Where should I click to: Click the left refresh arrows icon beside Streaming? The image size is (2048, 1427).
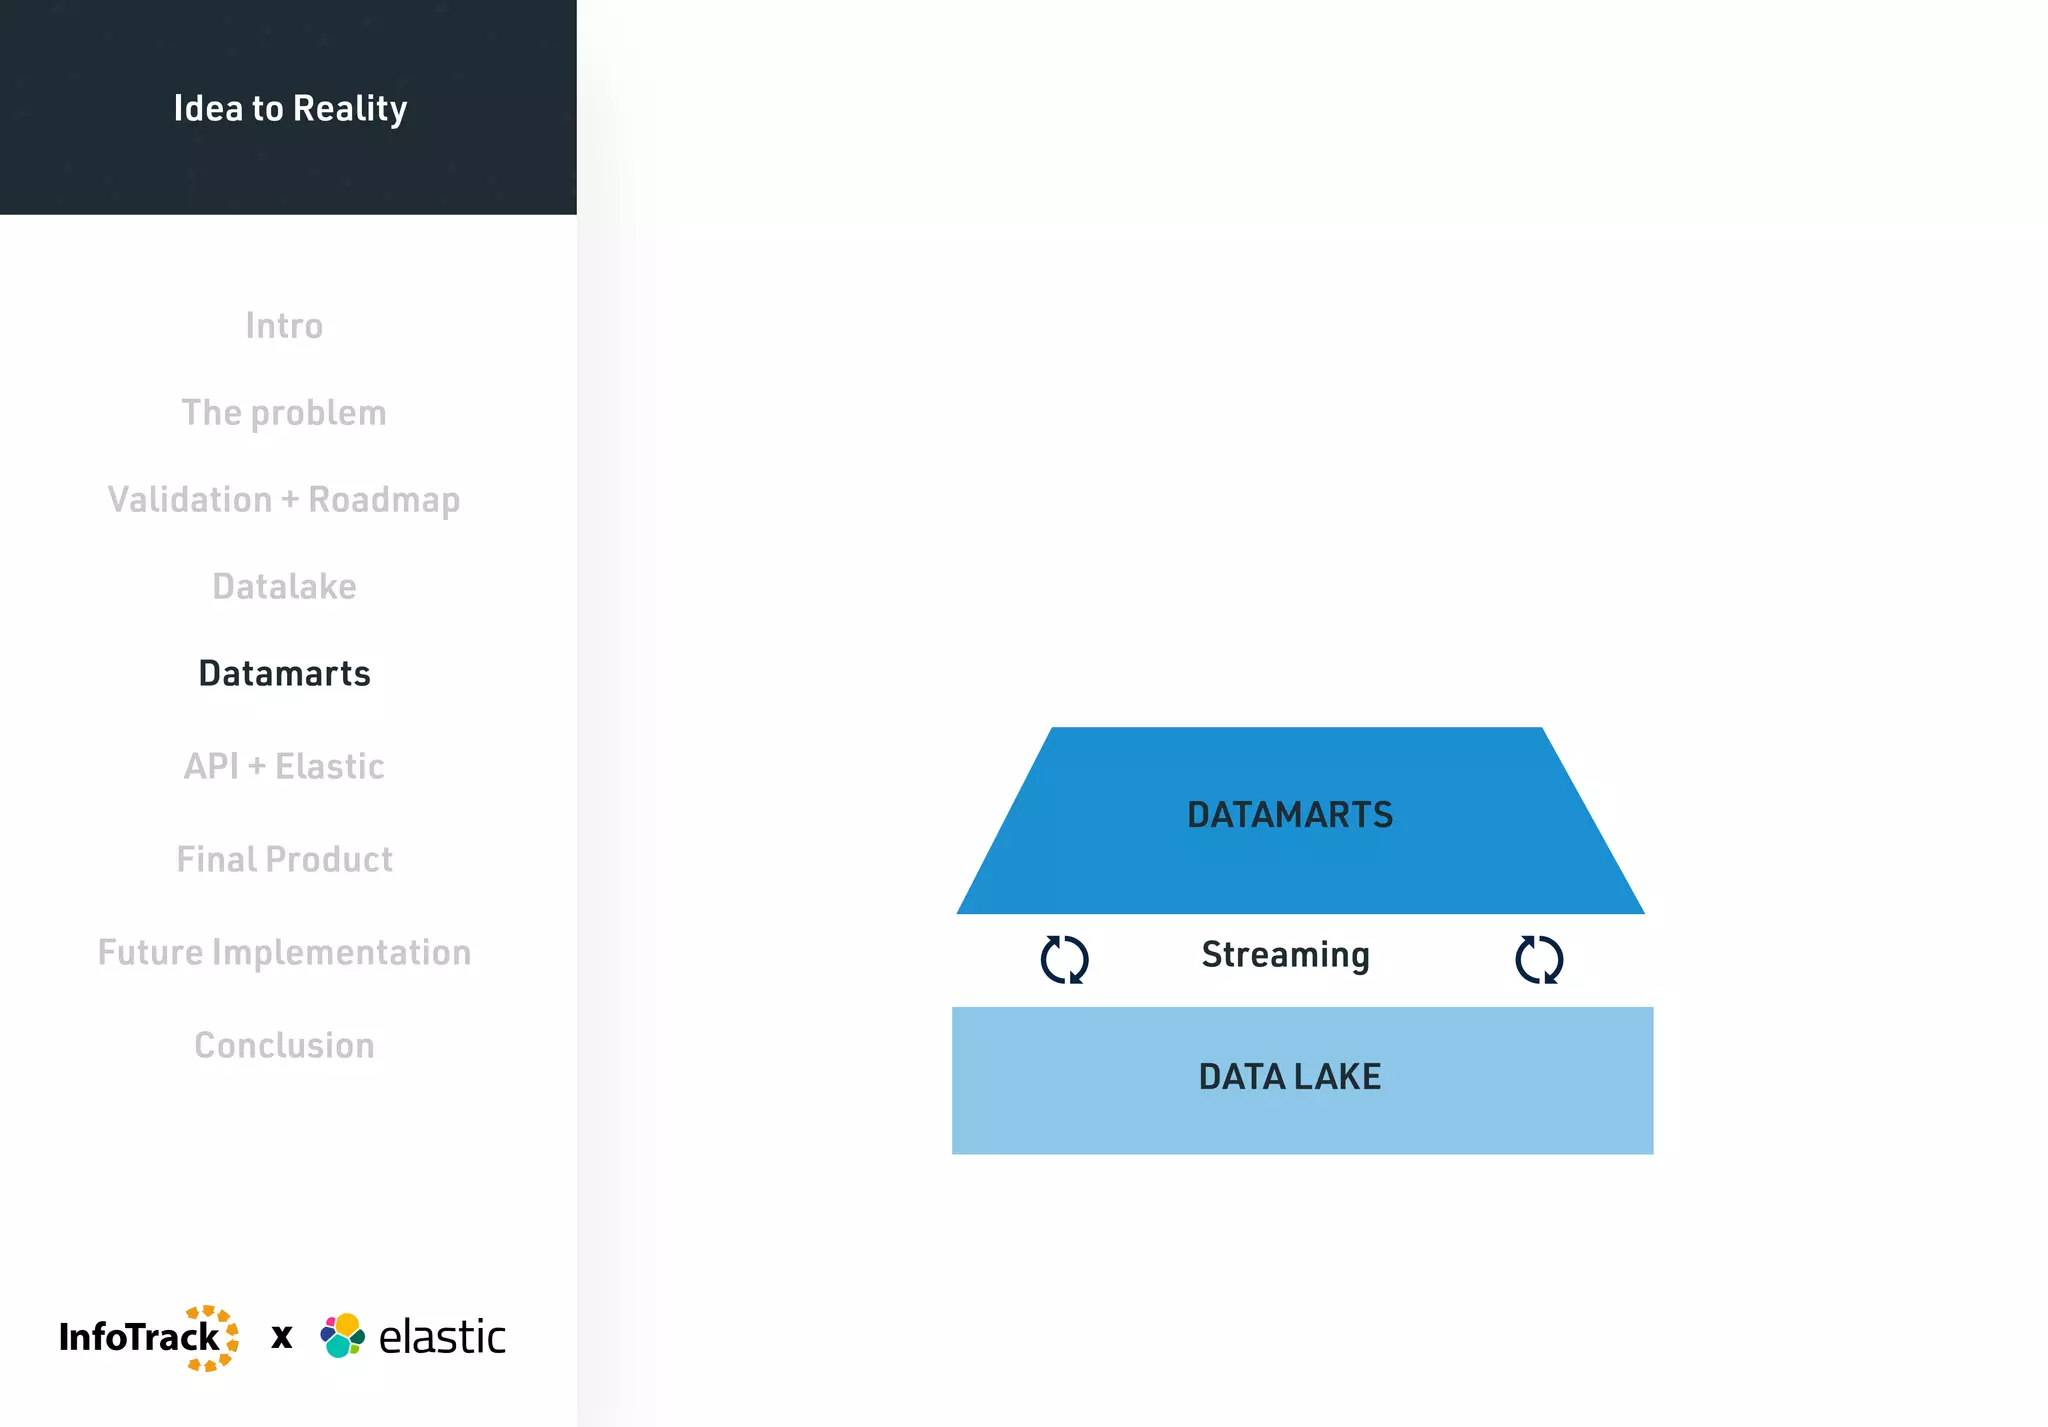1064,959
